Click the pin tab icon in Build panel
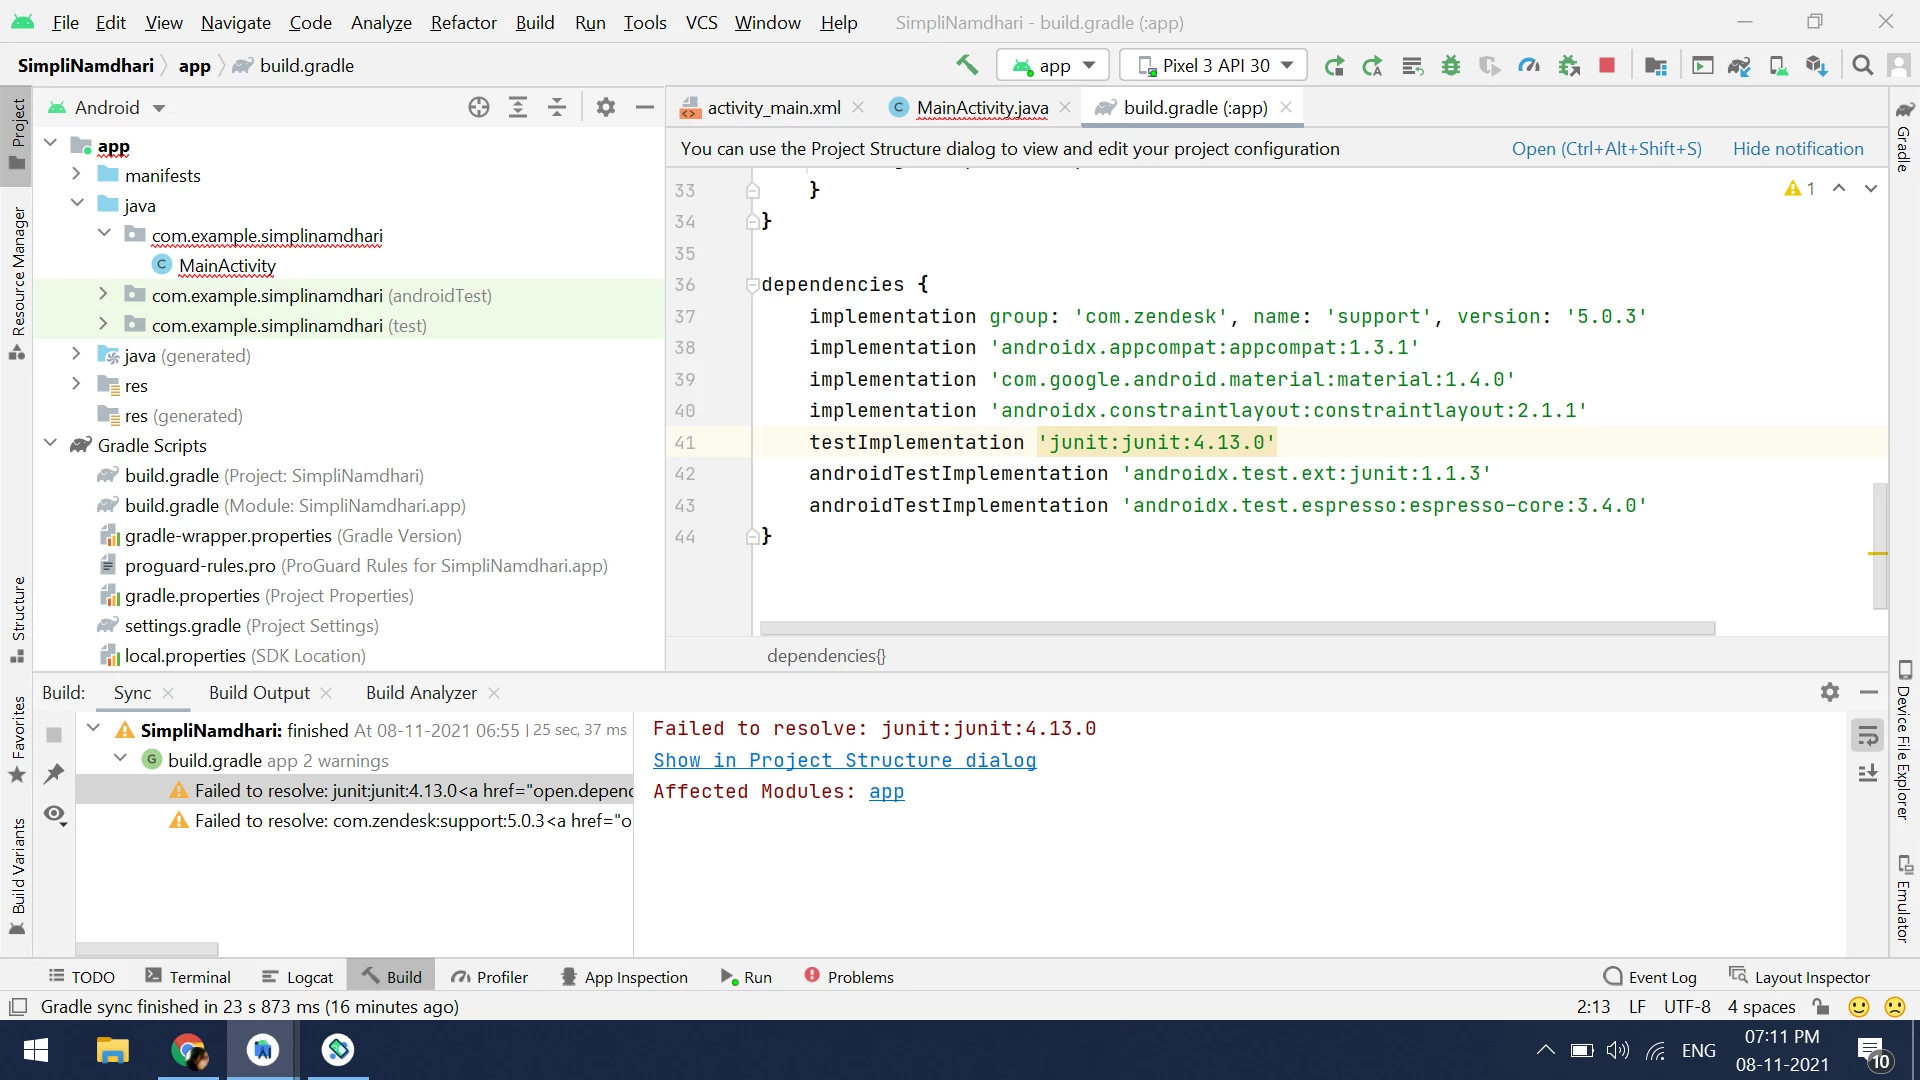The height and width of the screenshot is (1080, 1920). pos(54,773)
